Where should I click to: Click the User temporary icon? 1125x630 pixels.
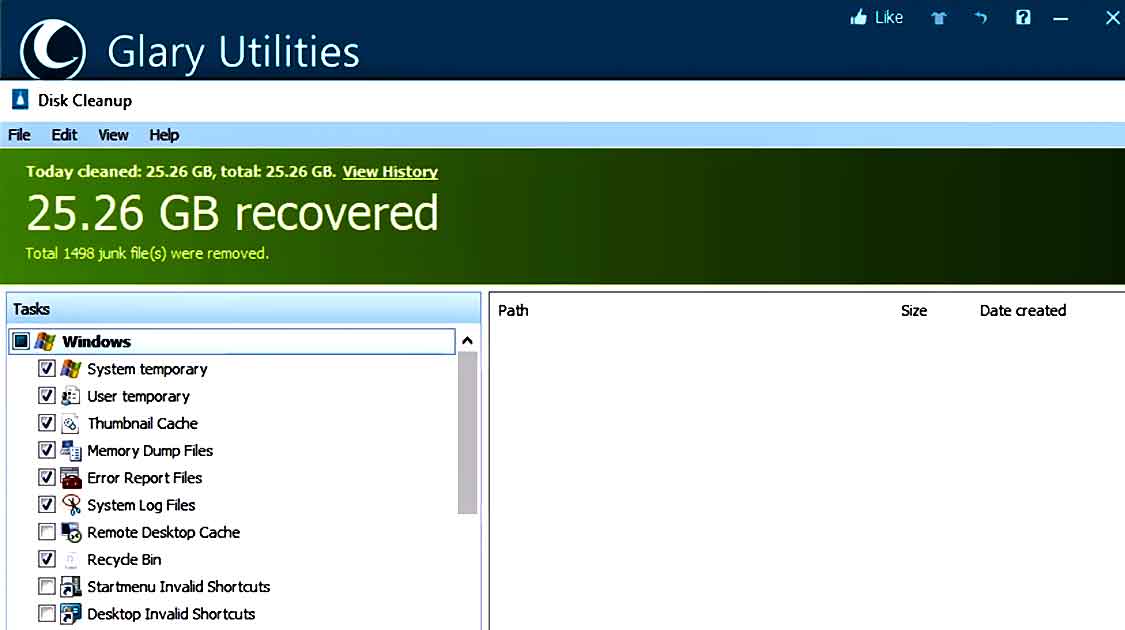[70, 396]
